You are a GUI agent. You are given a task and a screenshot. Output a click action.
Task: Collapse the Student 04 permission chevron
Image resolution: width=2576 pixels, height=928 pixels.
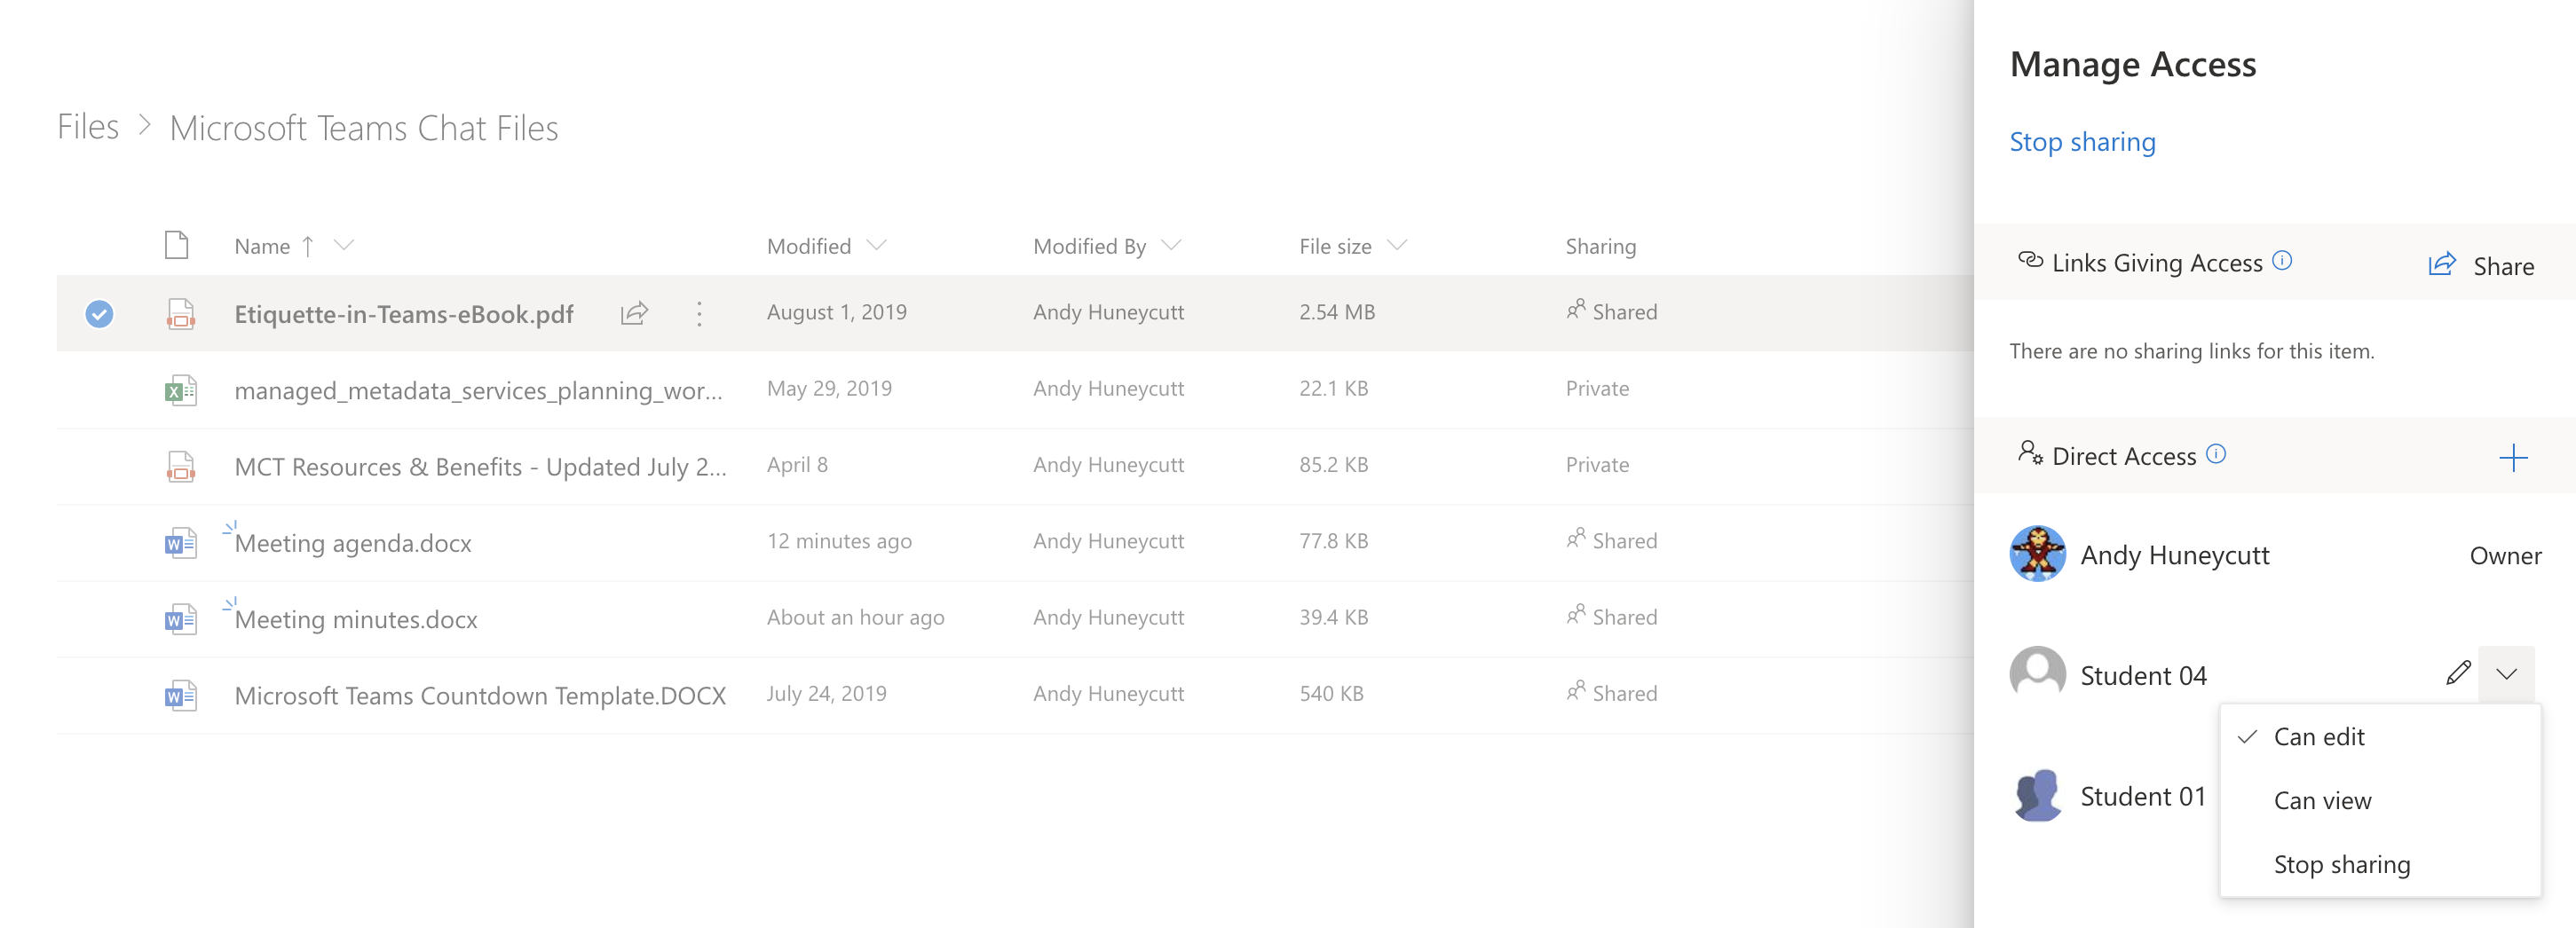click(x=2506, y=674)
